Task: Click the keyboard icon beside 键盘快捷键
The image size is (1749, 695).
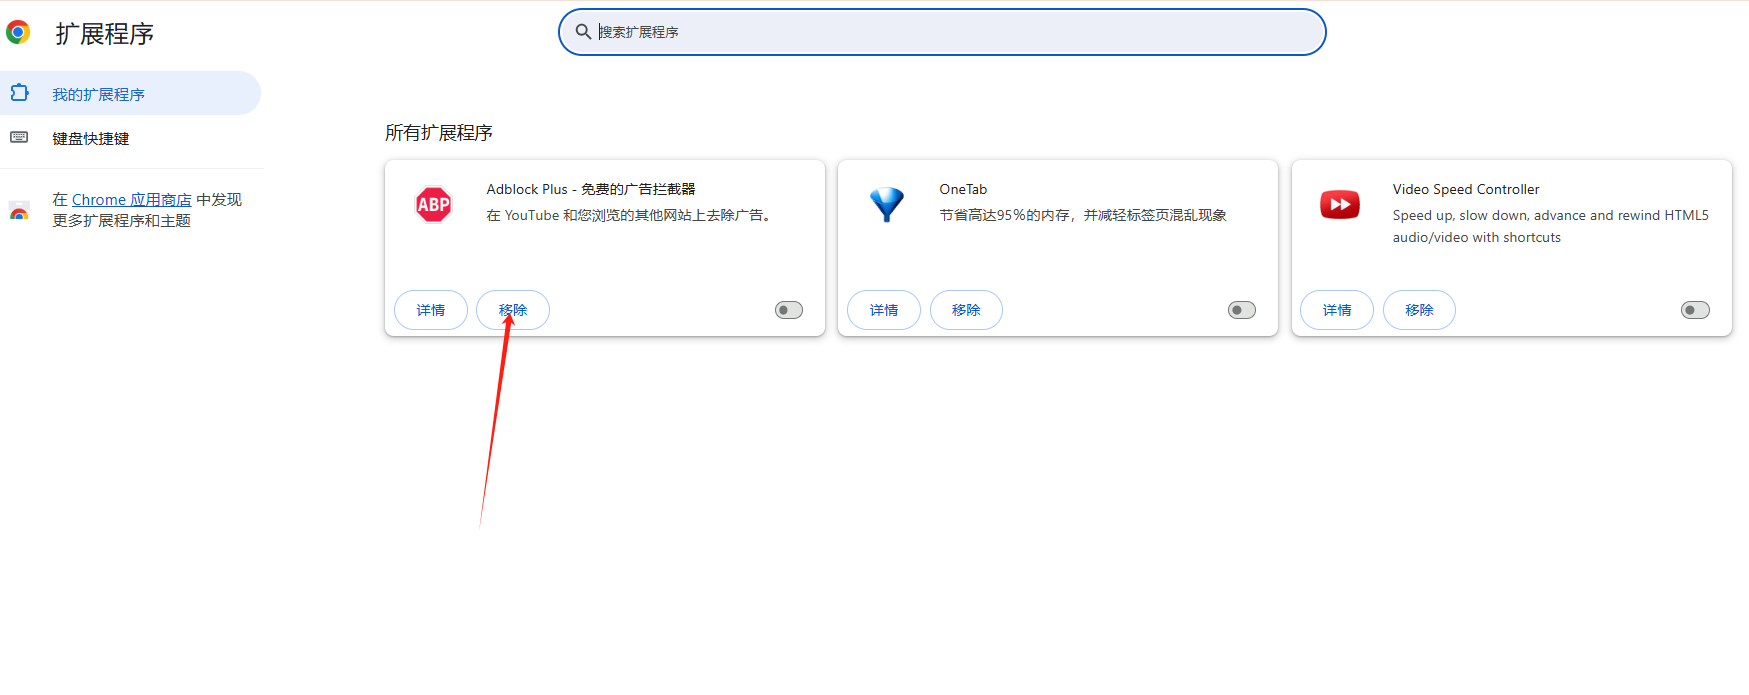Action: tap(19, 137)
